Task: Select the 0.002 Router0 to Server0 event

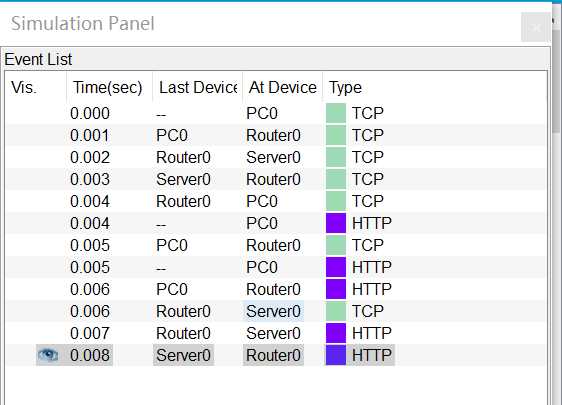Action: pos(276,157)
